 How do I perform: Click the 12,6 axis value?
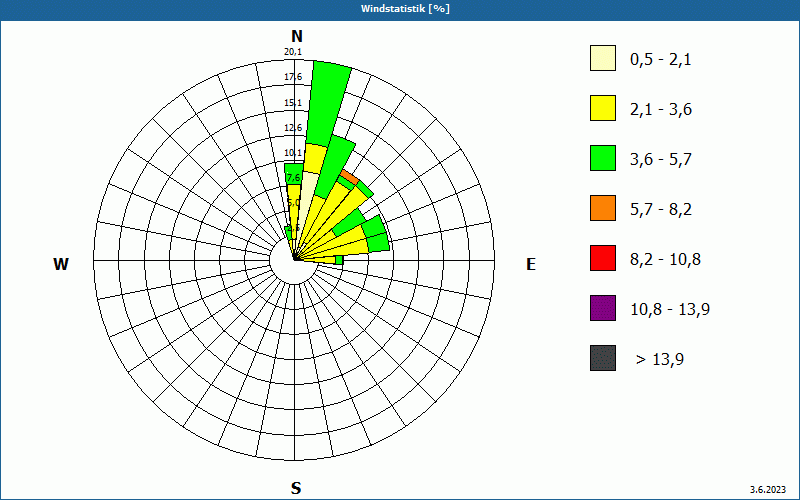click(x=293, y=128)
